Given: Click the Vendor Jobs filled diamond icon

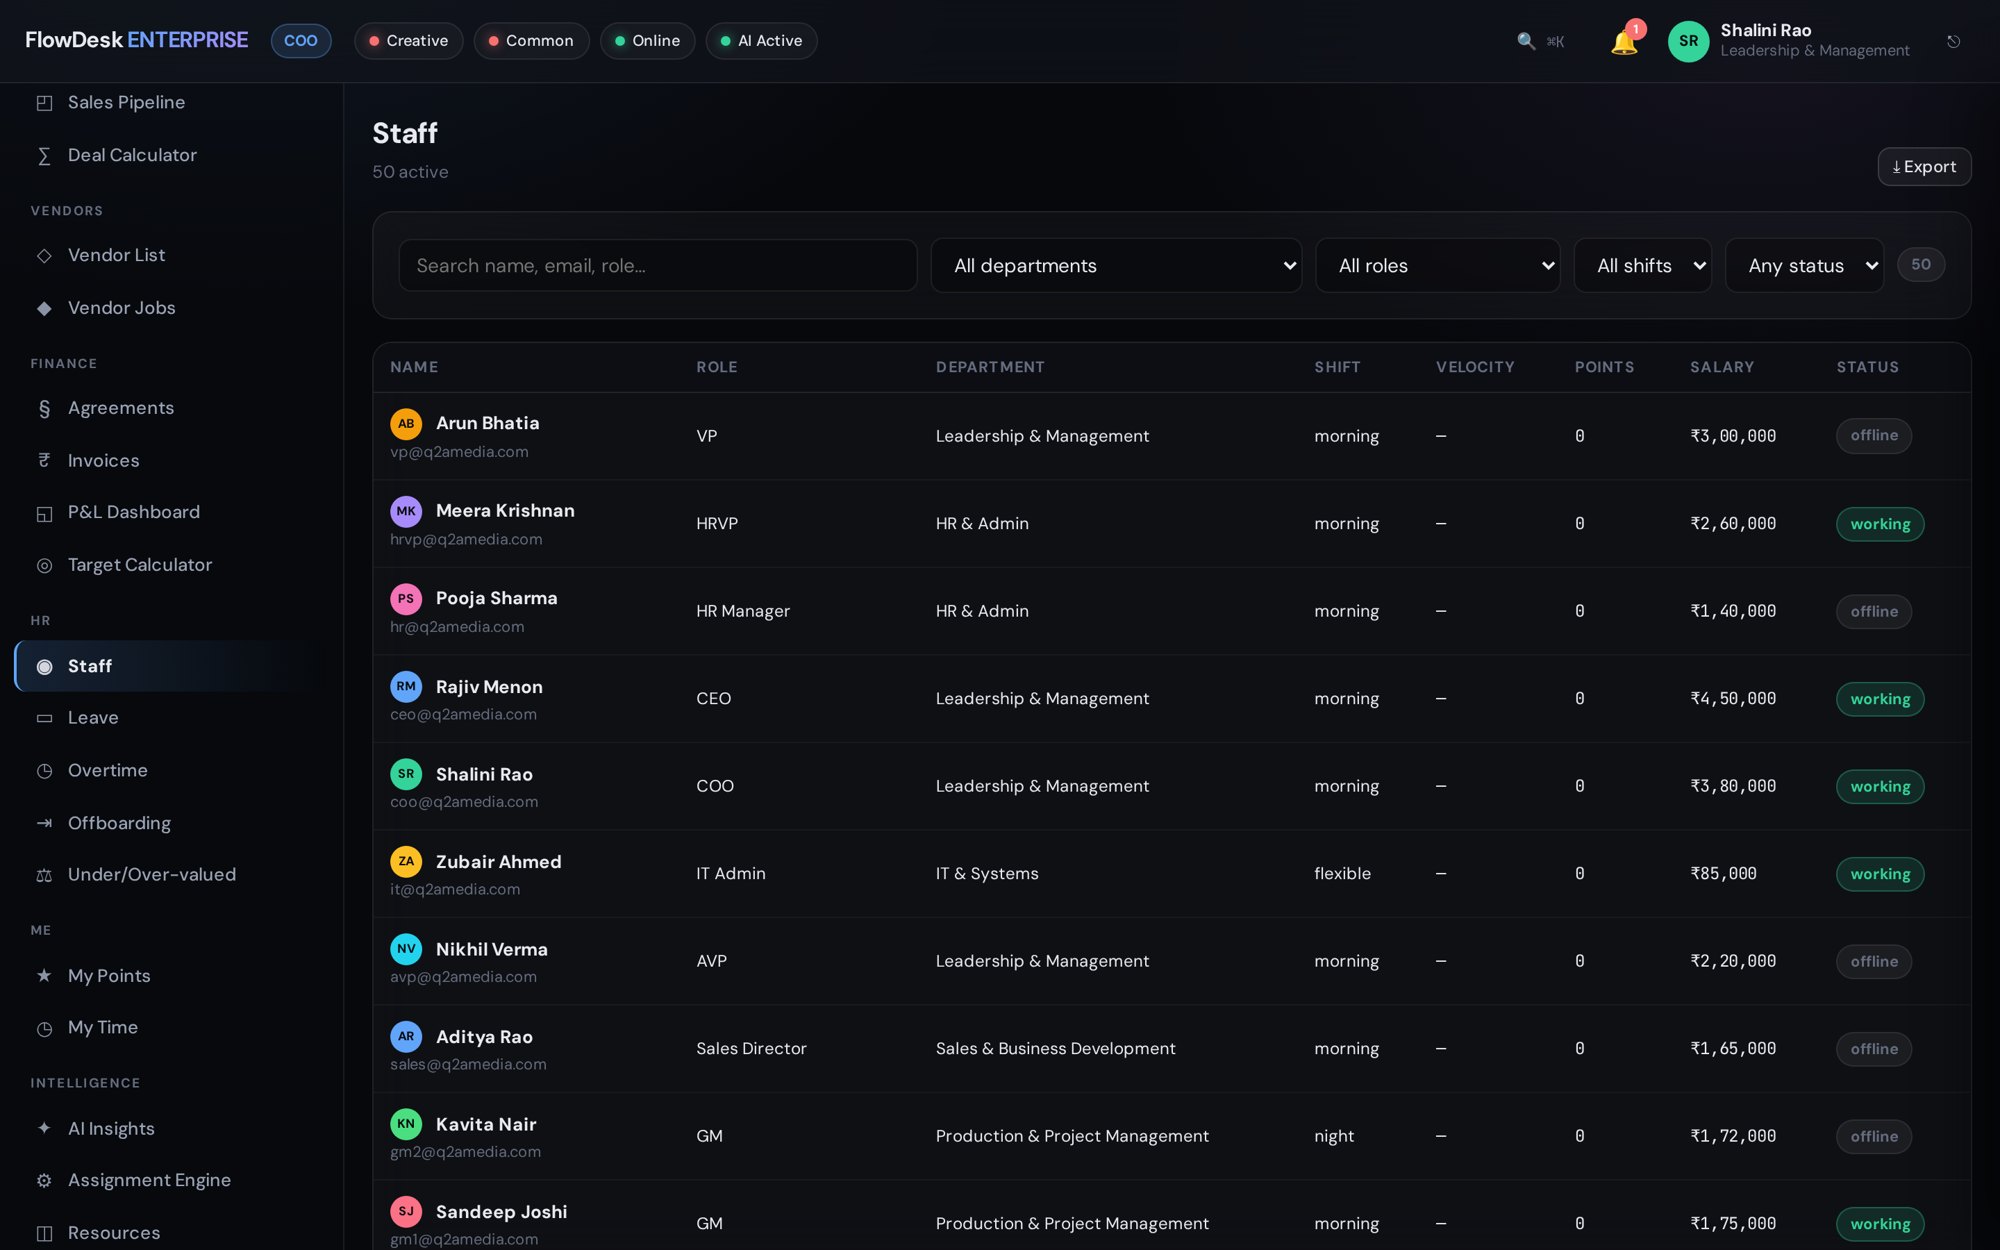Looking at the screenshot, I should [x=44, y=309].
